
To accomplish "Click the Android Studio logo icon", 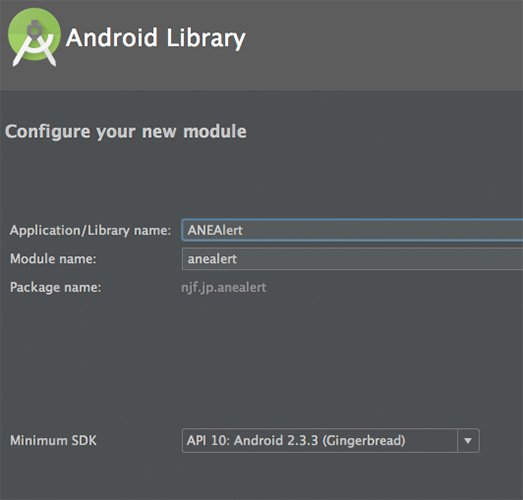I will 34,37.
